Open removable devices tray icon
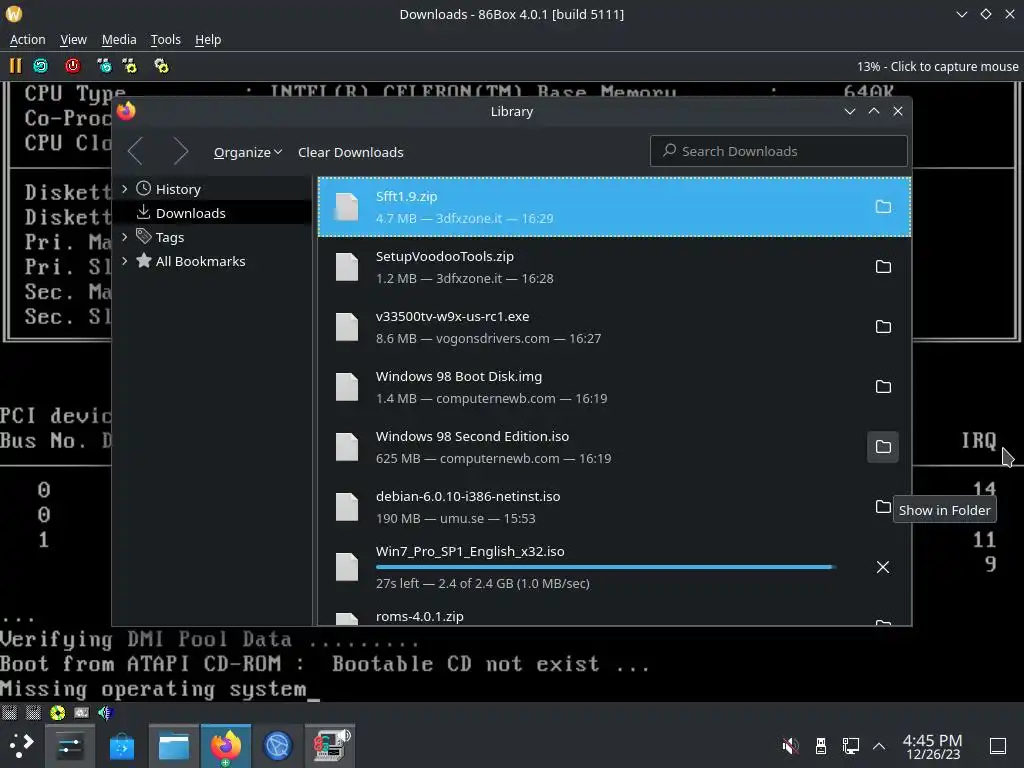The height and width of the screenshot is (768, 1024). click(821, 746)
